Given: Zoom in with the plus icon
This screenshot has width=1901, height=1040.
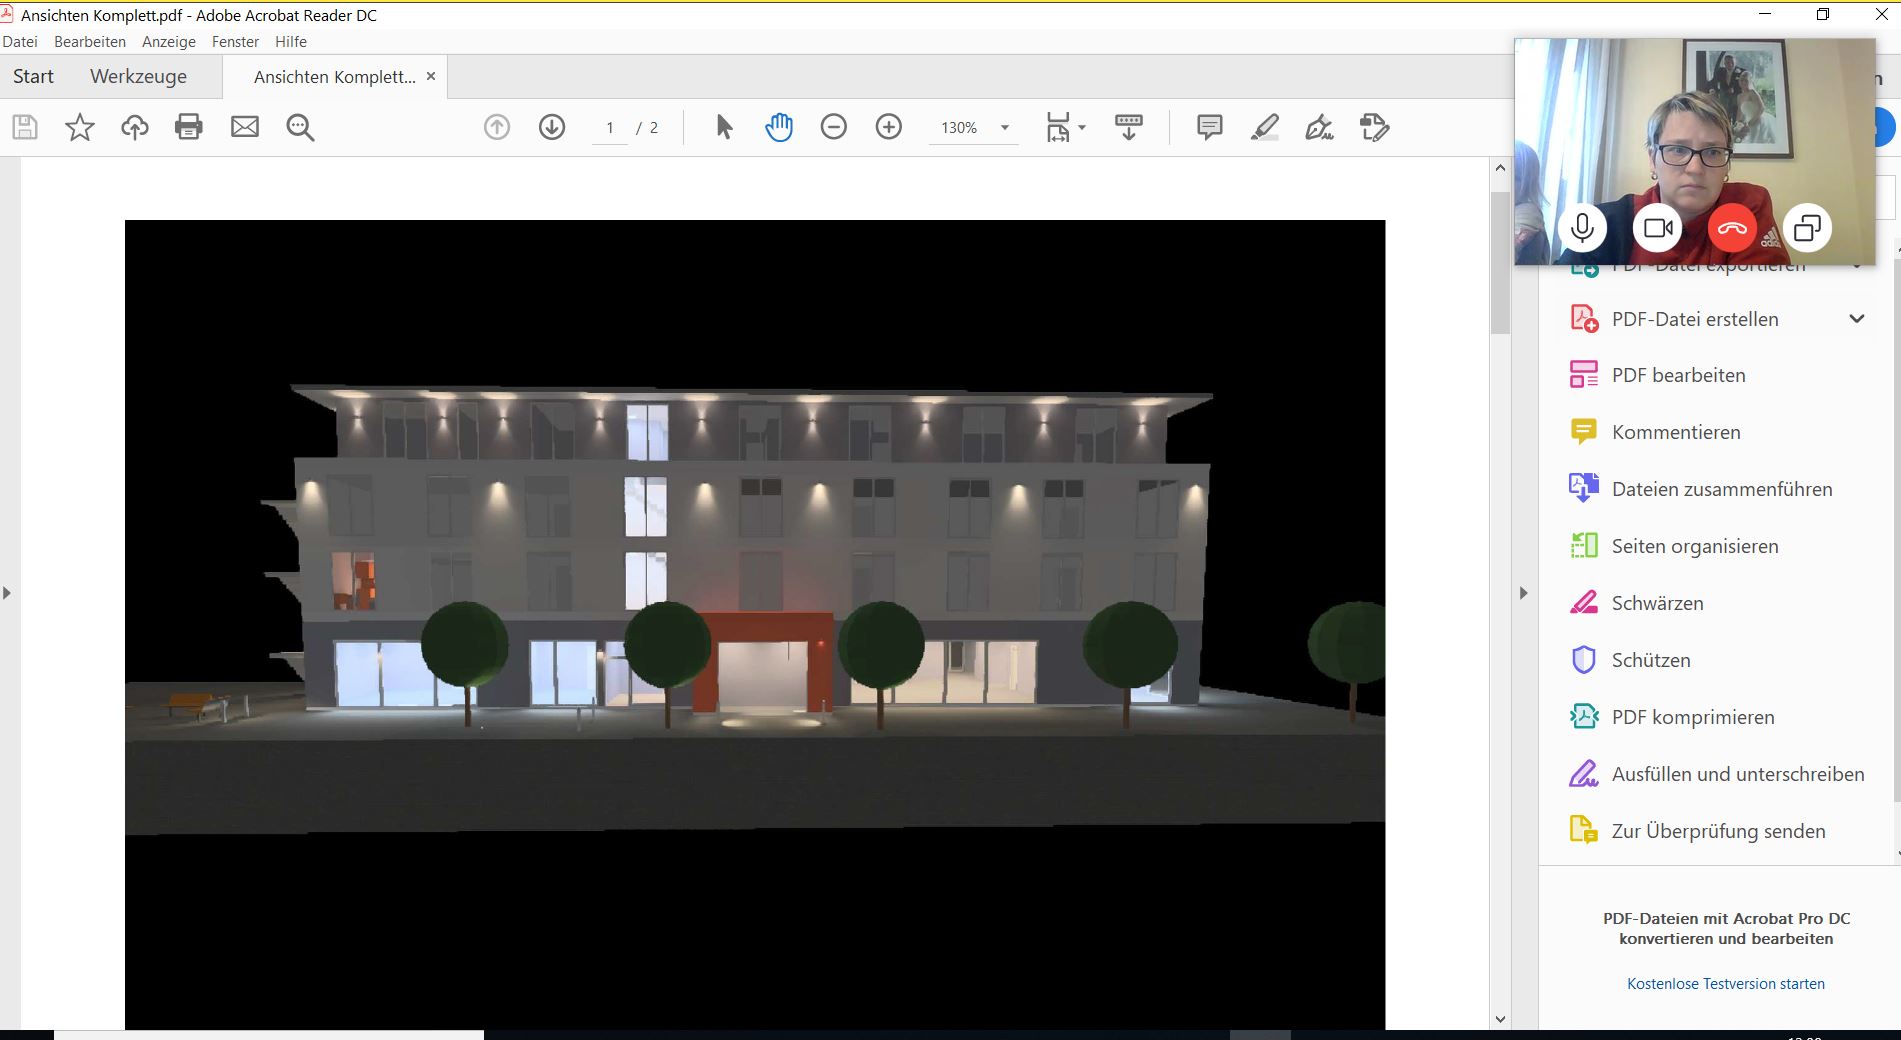Looking at the screenshot, I should coord(889,127).
